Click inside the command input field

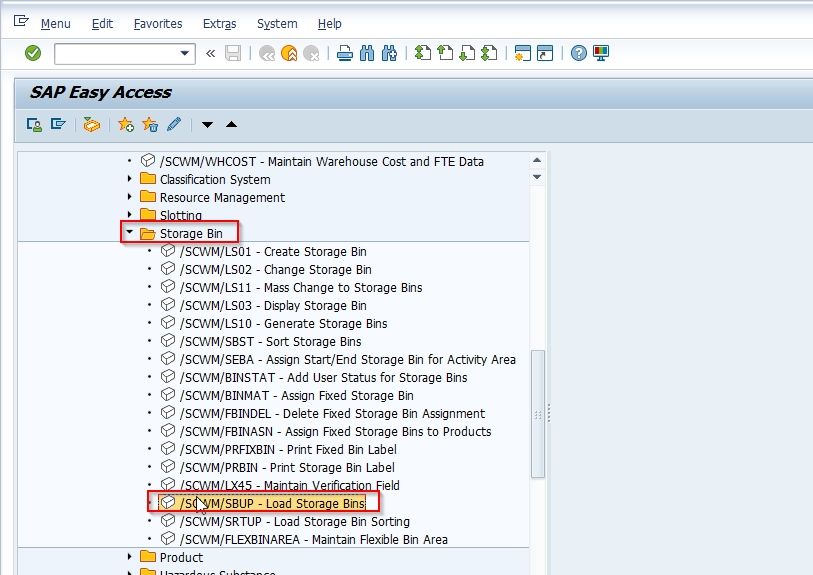click(117, 53)
